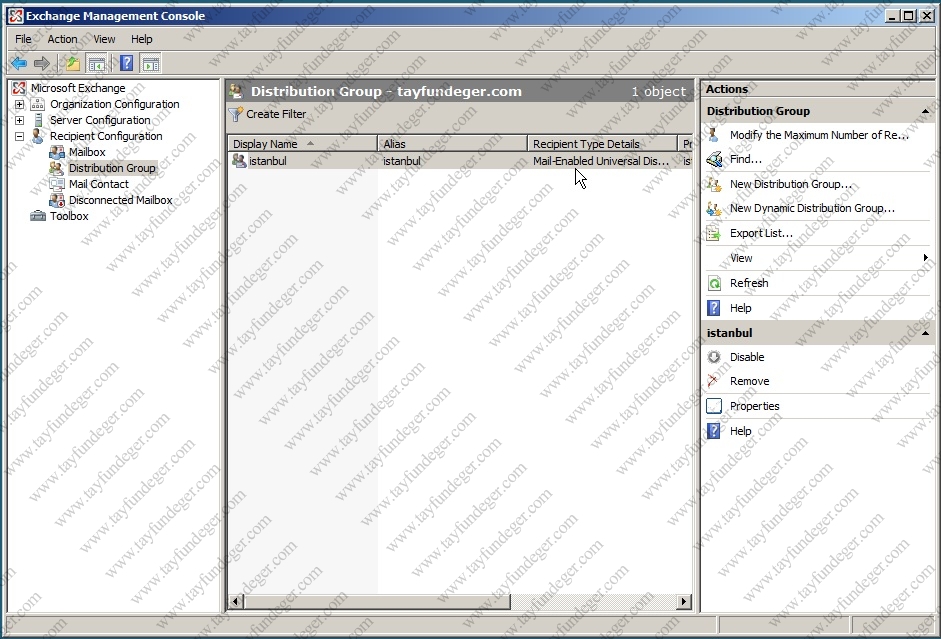Screen dimensions: 941x639
Task: Open the File menu
Action: point(23,39)
